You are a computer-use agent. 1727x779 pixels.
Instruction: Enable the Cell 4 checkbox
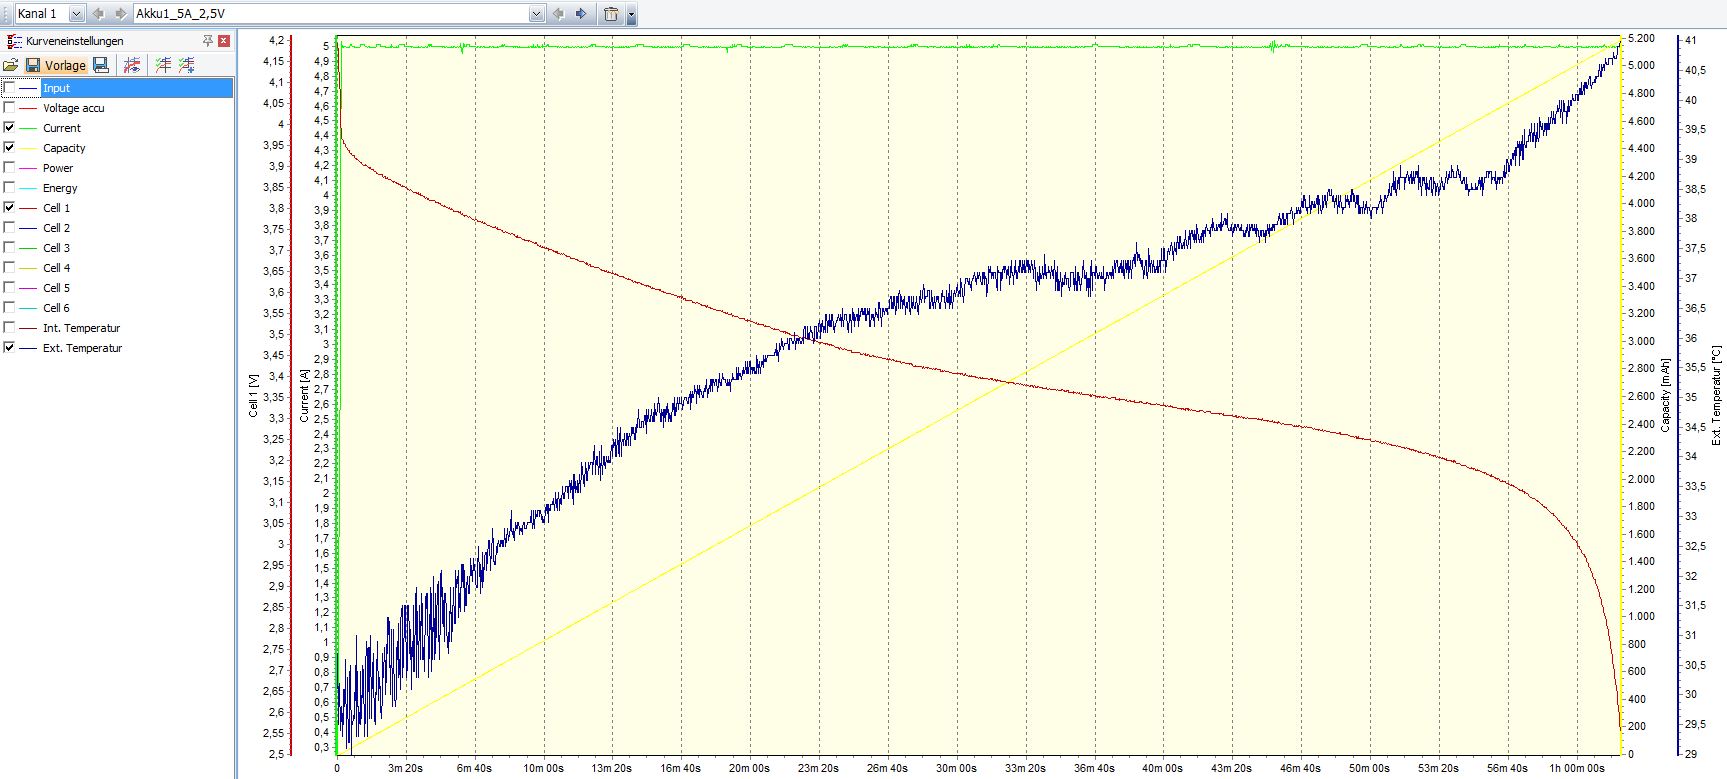[x=9, y=268]
